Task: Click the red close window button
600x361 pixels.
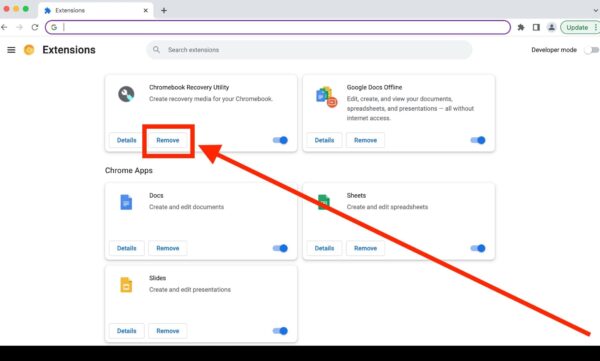Action: [7, 9]
